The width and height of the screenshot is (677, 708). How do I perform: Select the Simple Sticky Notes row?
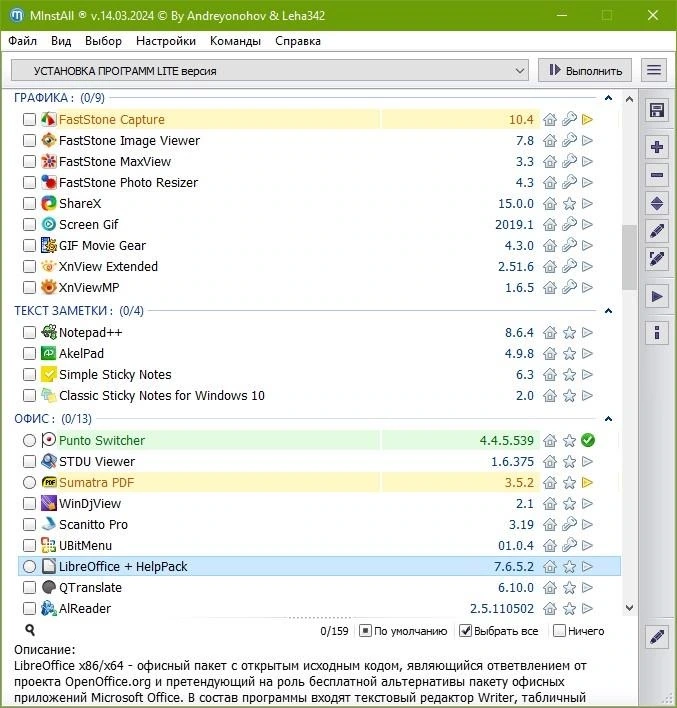319,375
